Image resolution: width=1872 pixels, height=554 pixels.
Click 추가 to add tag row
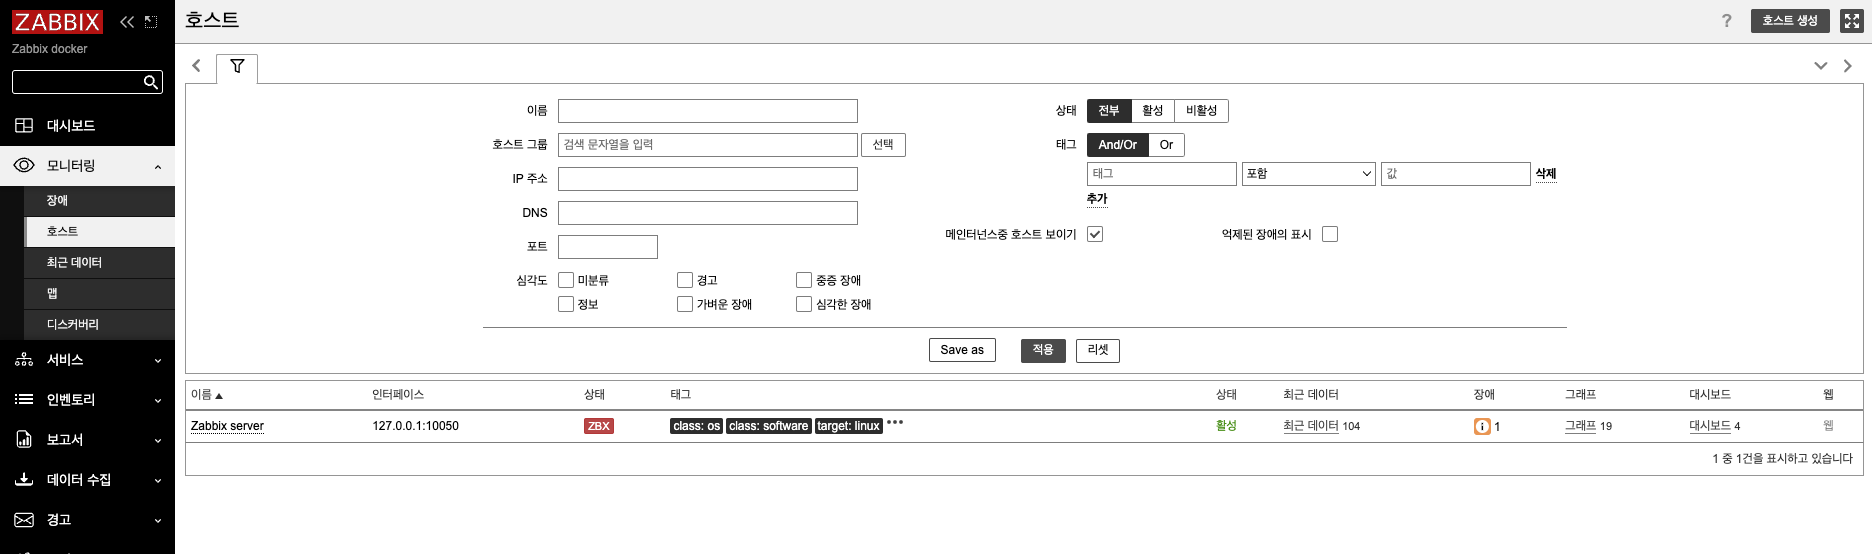pyautogui.click(x=1097, y=199)
